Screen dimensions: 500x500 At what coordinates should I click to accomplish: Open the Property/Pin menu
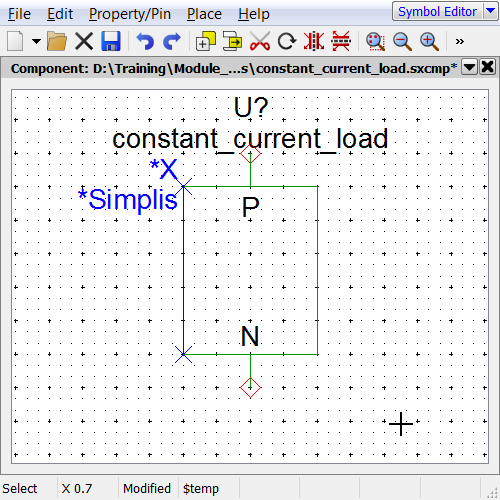click(x=130, y=14)
